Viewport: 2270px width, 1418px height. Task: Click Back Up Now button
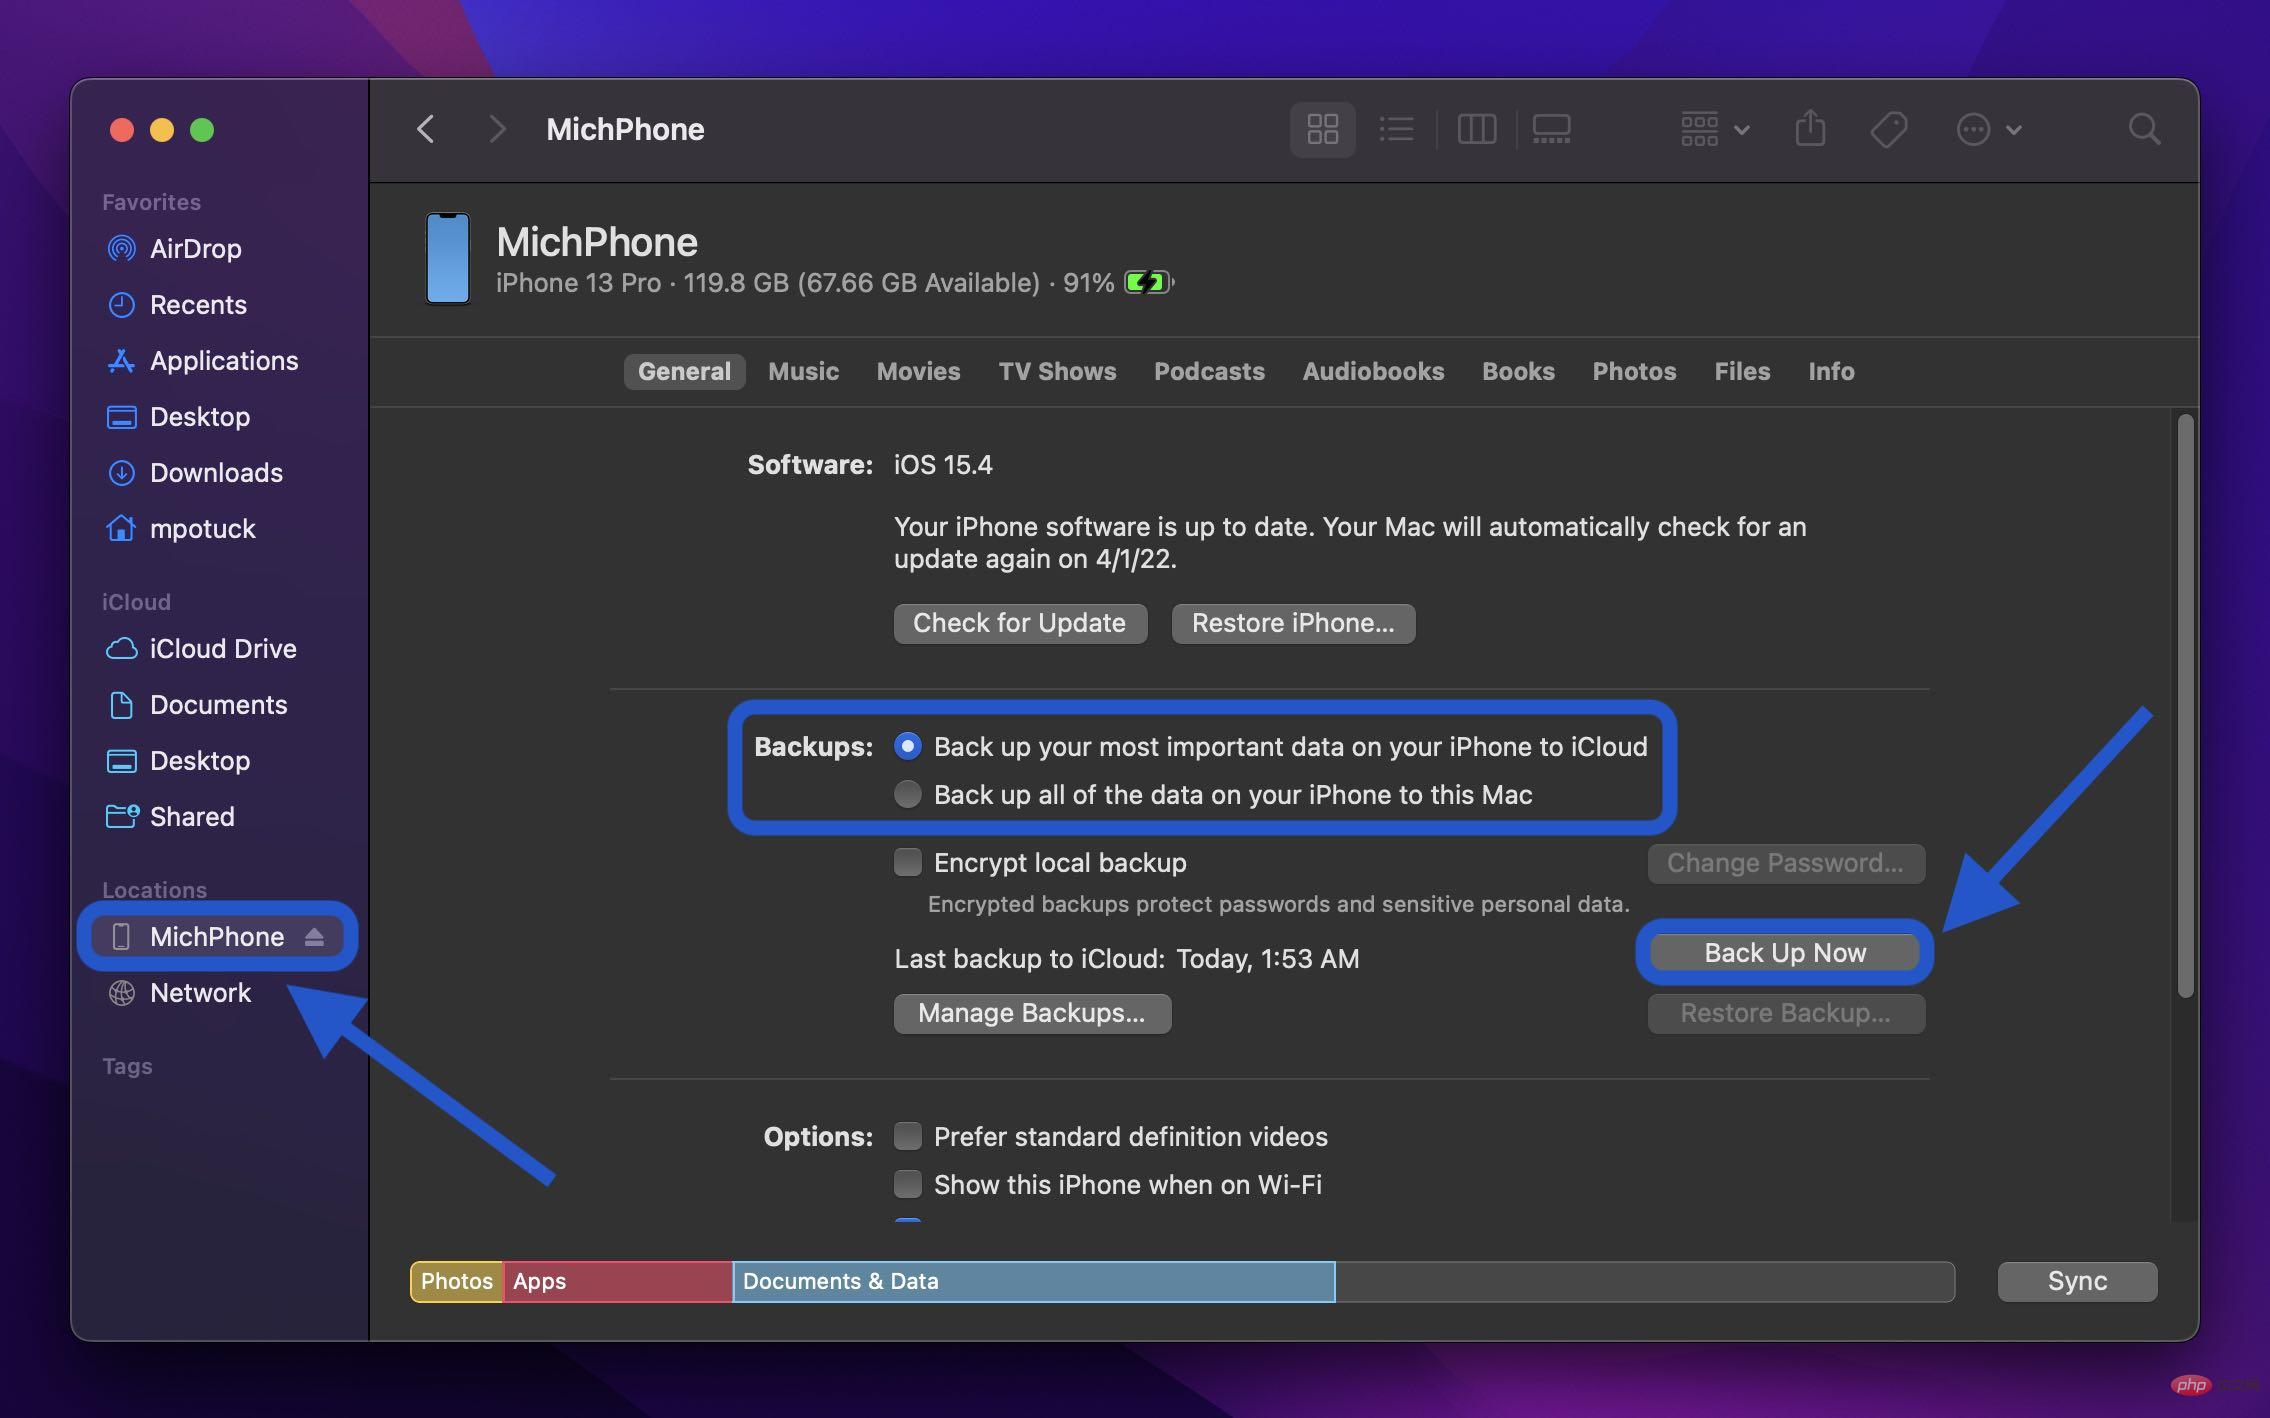(x=1783, y=952)
